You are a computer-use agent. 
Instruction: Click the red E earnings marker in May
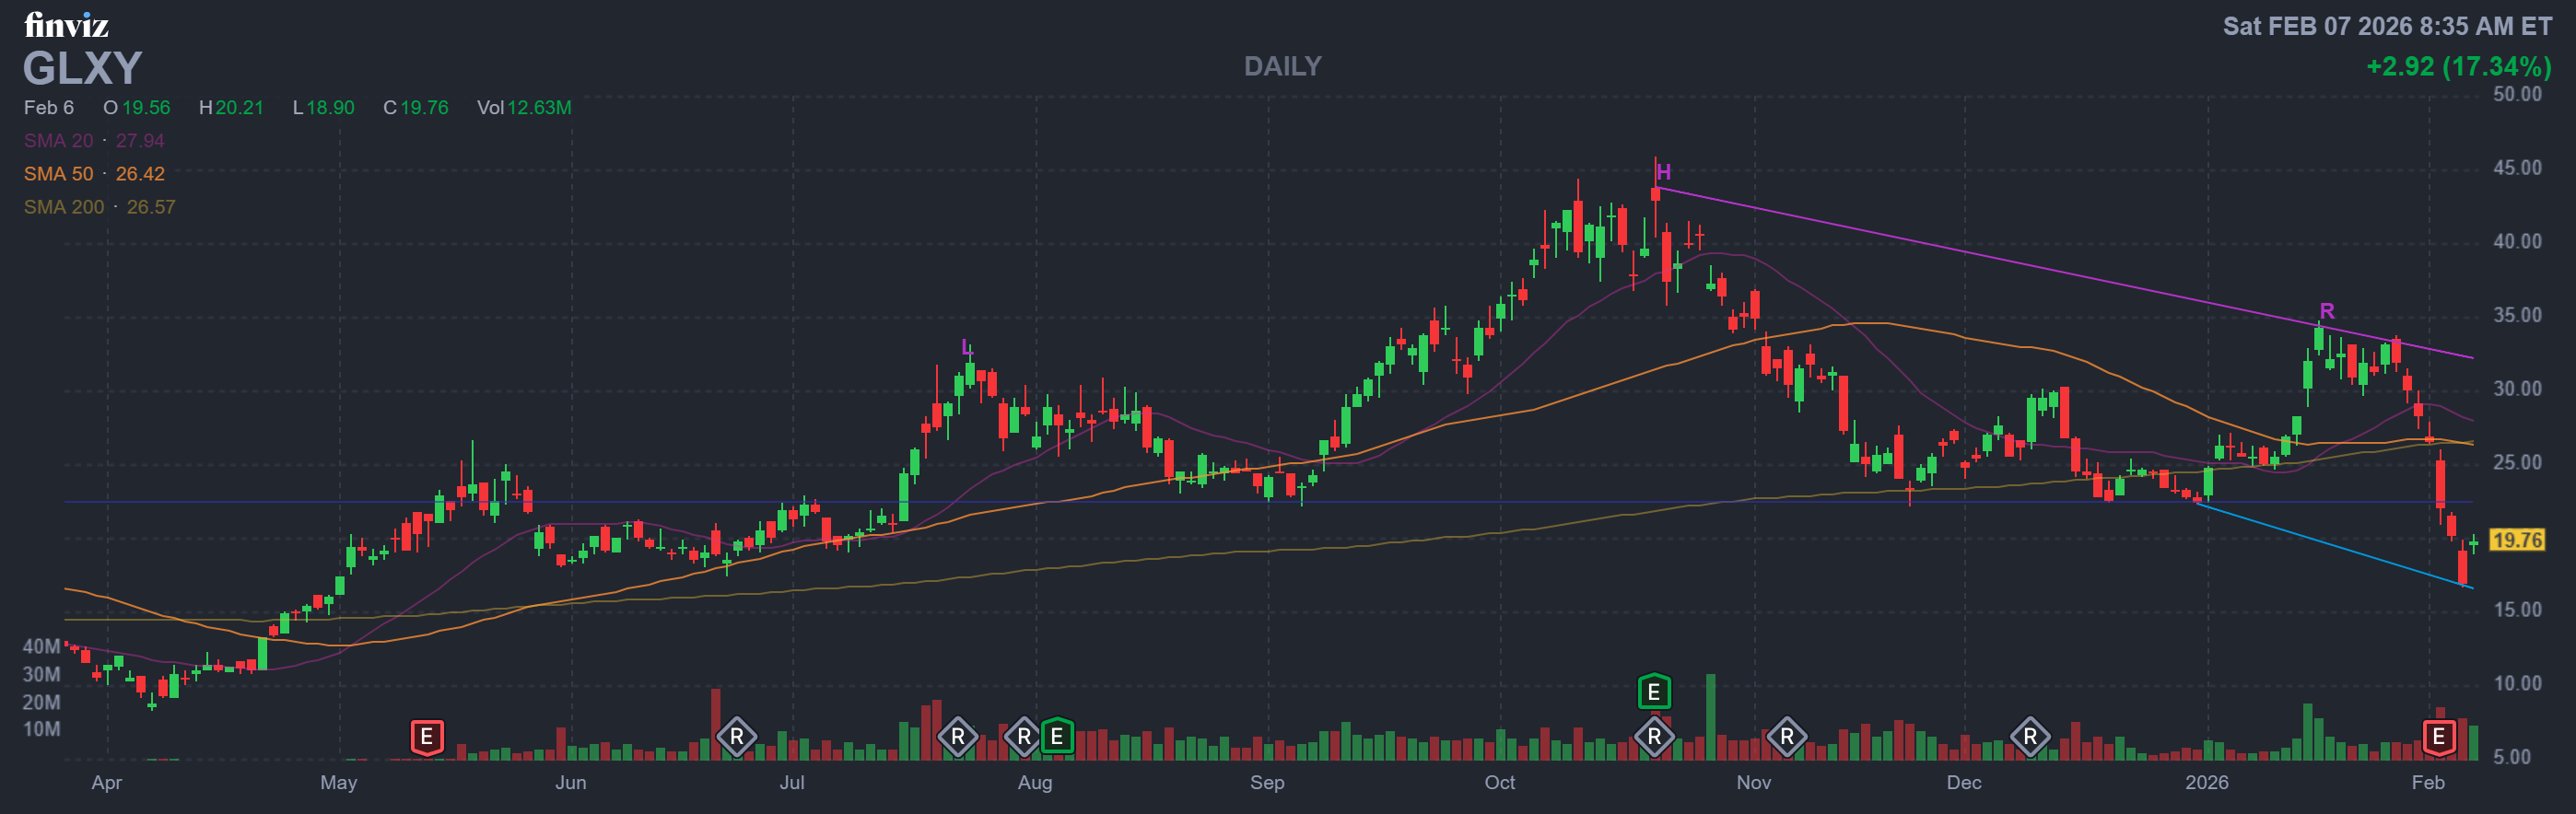426,737
